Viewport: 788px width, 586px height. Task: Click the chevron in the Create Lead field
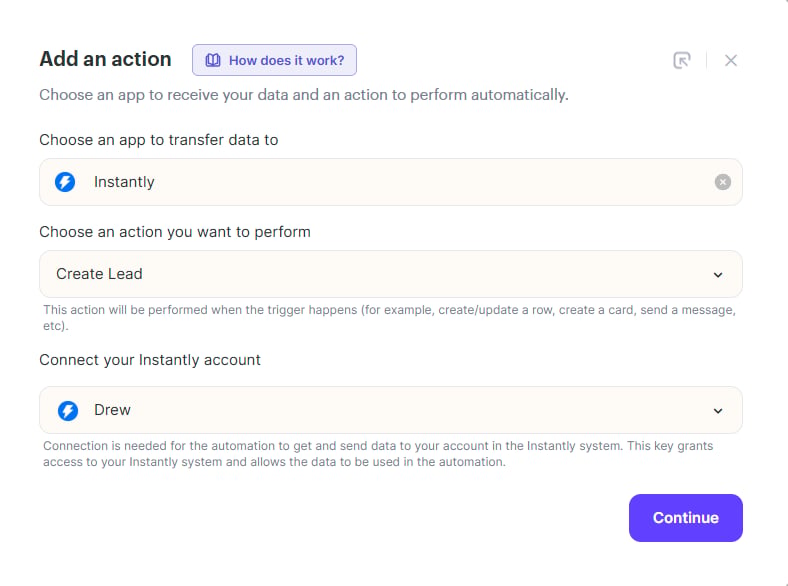pos(718,275)
